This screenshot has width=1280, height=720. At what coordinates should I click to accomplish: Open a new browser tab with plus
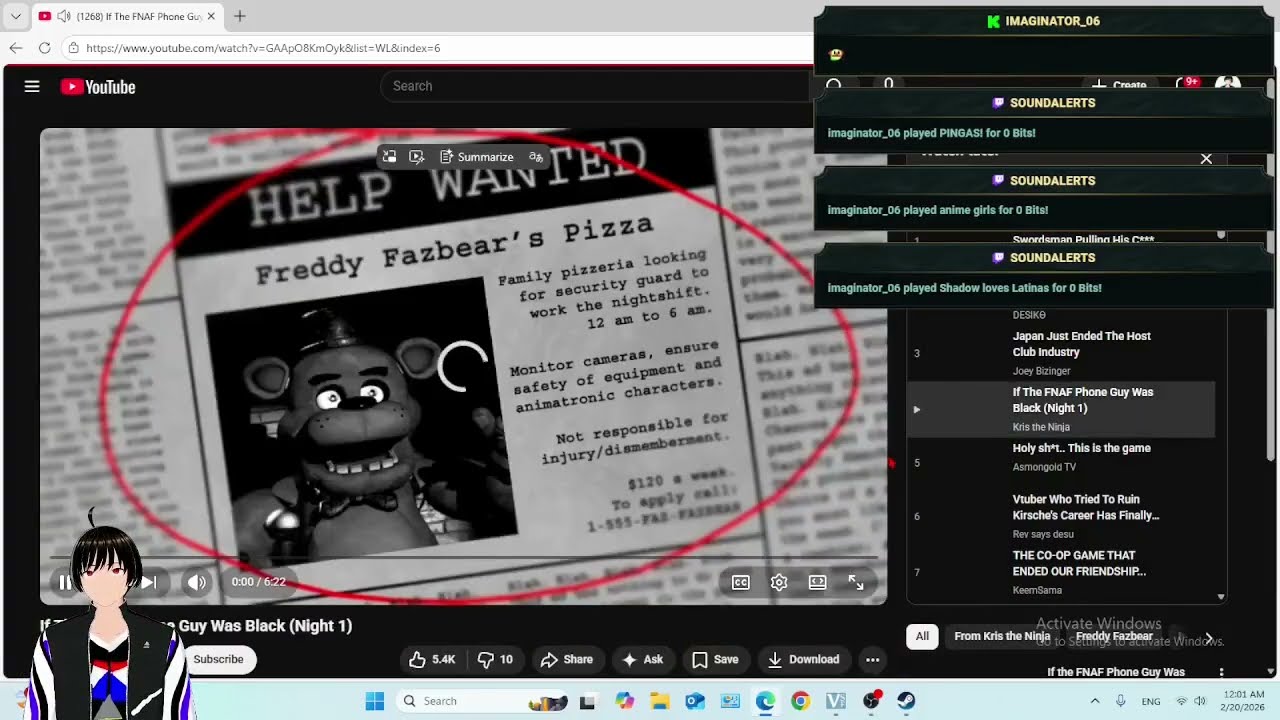tap(240, 16)
